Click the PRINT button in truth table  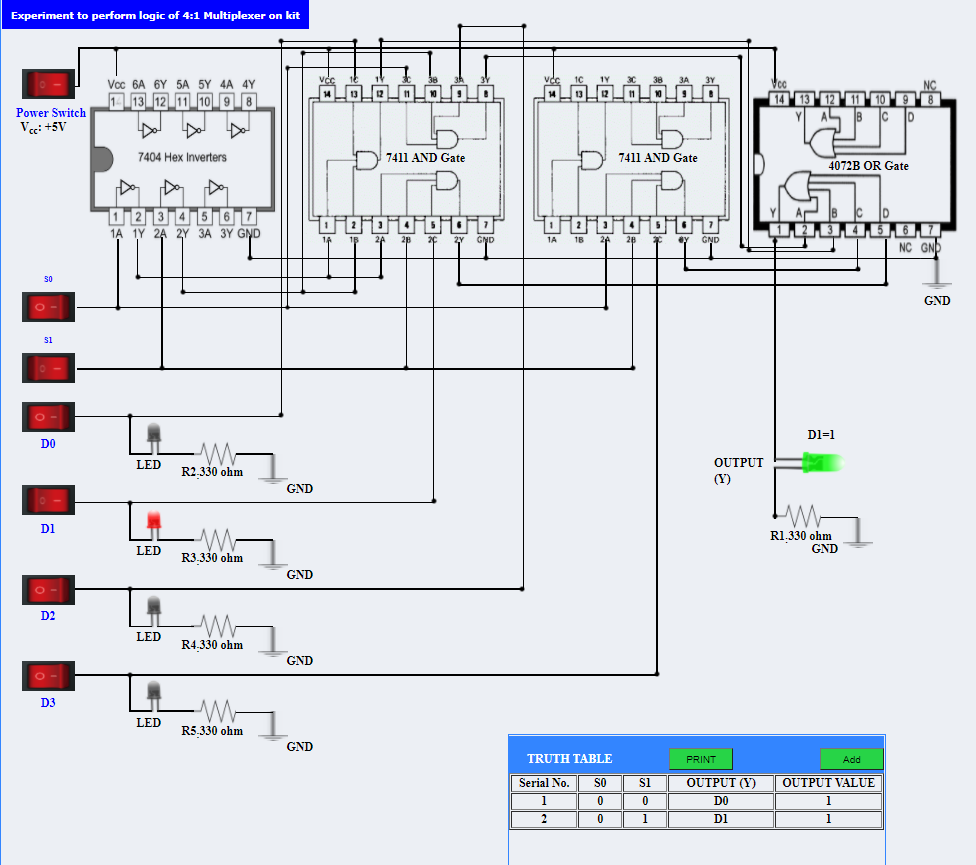coord(701,759)
